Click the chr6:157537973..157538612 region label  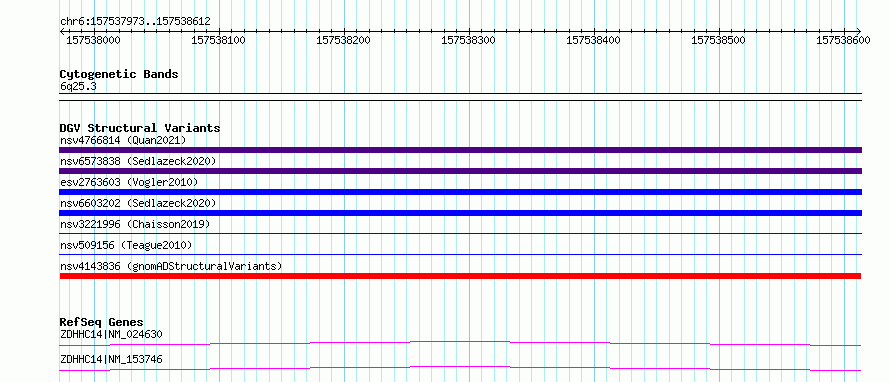(135, 22)
